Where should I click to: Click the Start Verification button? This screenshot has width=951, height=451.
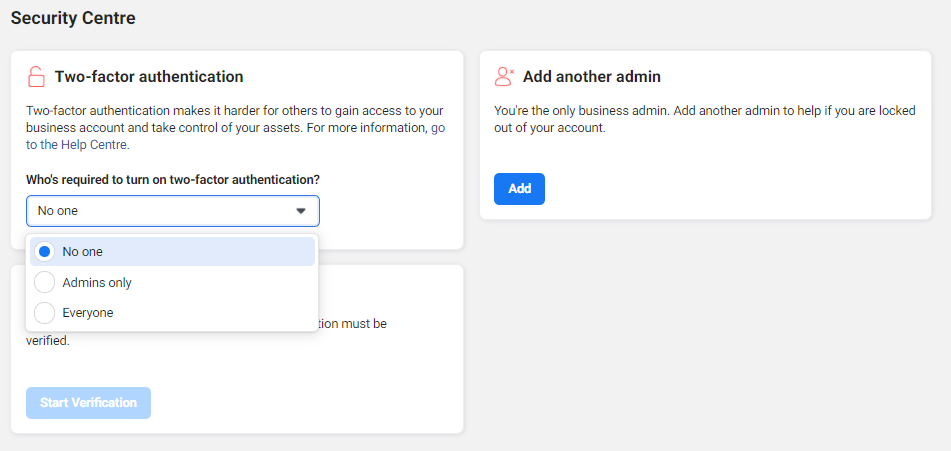(x=88, y=403)
